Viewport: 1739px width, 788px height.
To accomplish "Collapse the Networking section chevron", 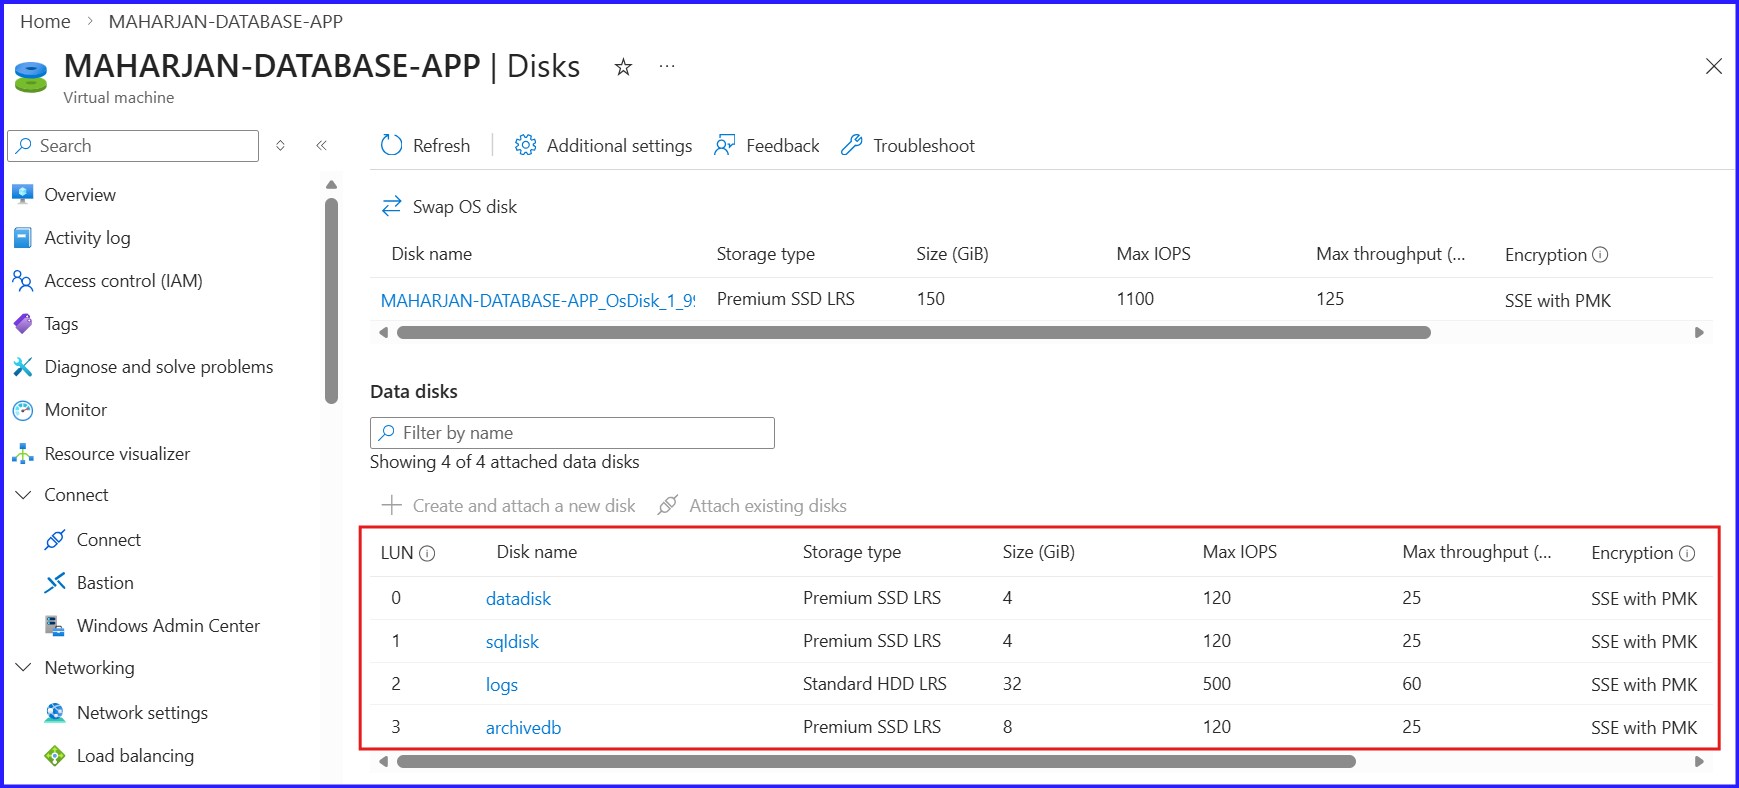I will click(x=24, y=668).
